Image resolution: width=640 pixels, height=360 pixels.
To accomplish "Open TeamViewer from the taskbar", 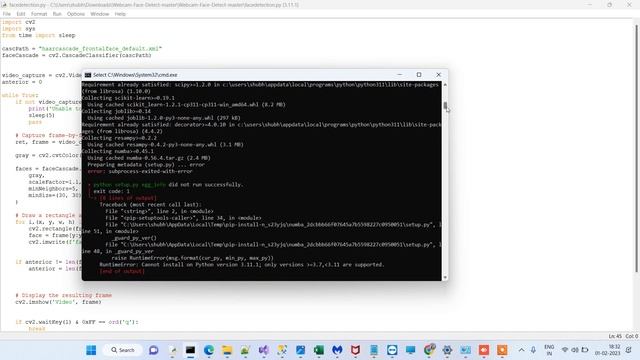I will pos(392,350).
